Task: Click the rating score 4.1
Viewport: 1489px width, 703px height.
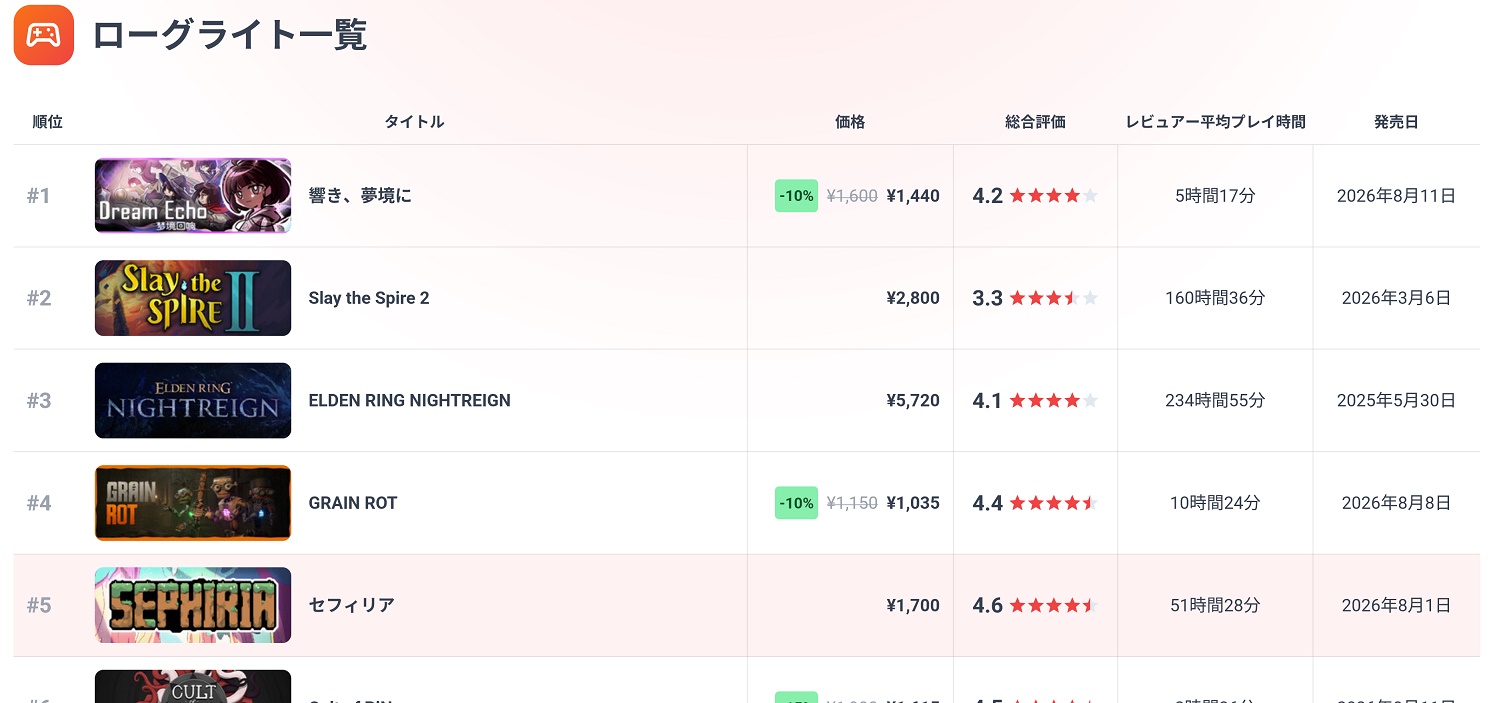Action: (988, 400)
